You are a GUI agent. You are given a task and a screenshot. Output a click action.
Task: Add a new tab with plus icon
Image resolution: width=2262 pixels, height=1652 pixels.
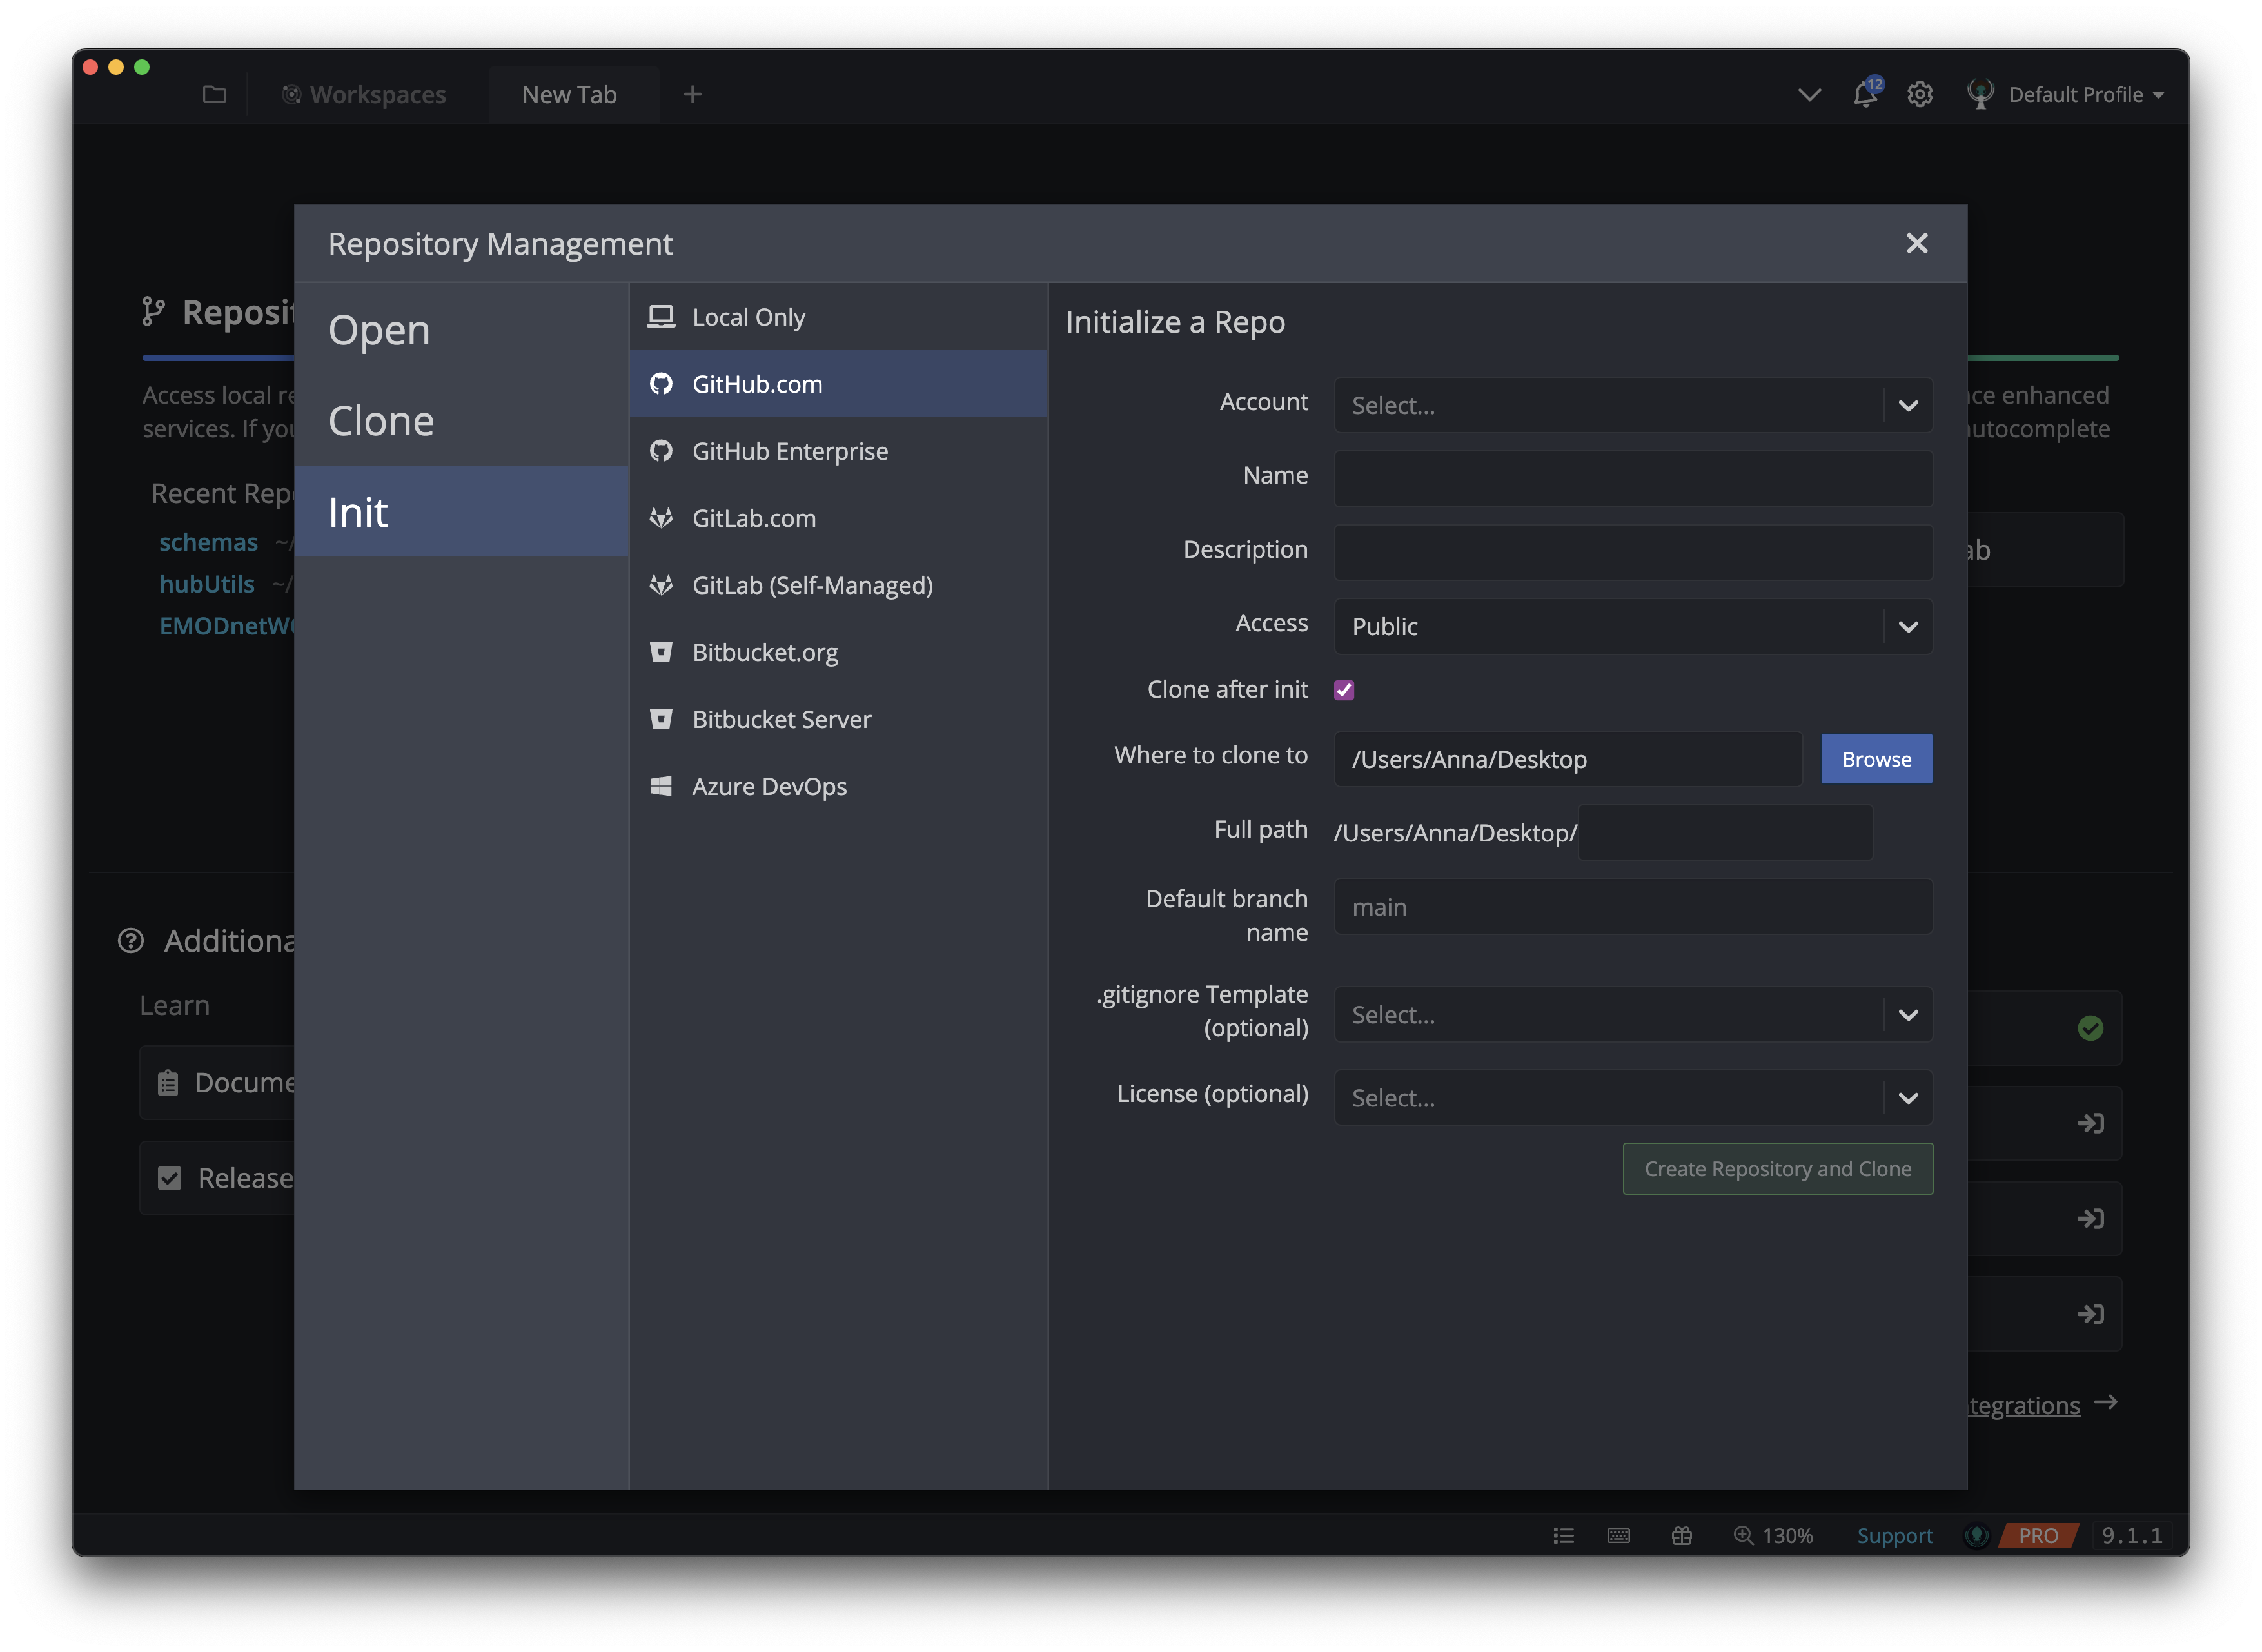(x=692, y=94)
